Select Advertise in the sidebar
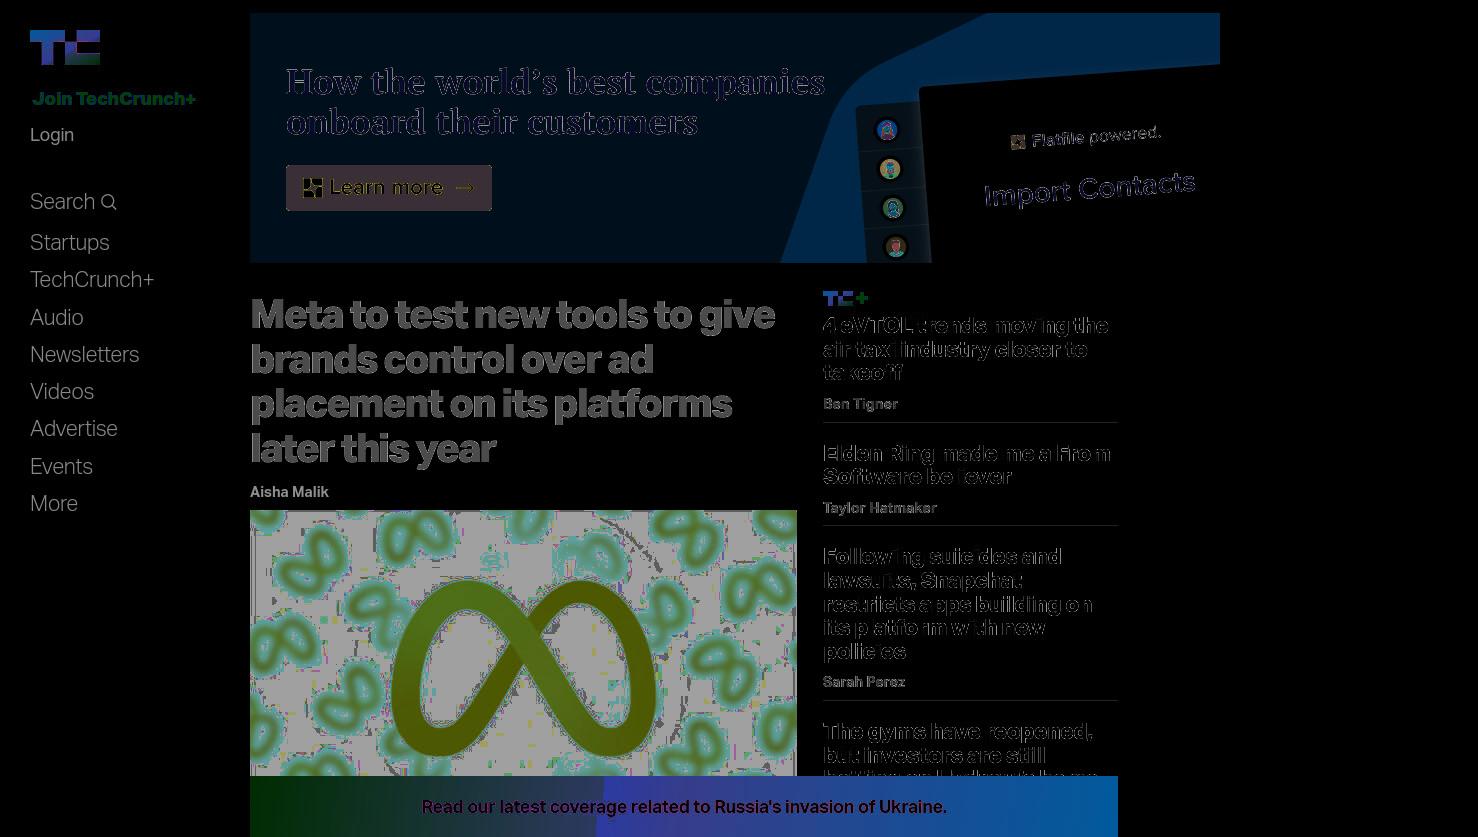 pyautogui.click(x=74, y=429)
